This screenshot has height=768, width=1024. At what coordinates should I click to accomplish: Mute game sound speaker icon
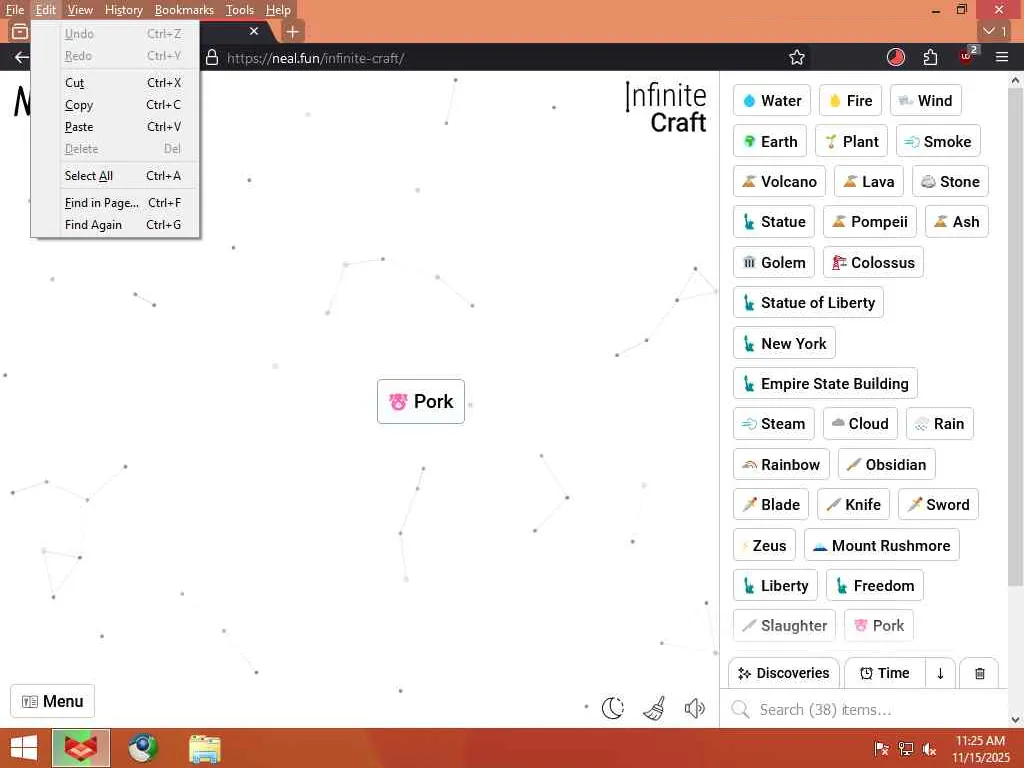pos(695,708)
